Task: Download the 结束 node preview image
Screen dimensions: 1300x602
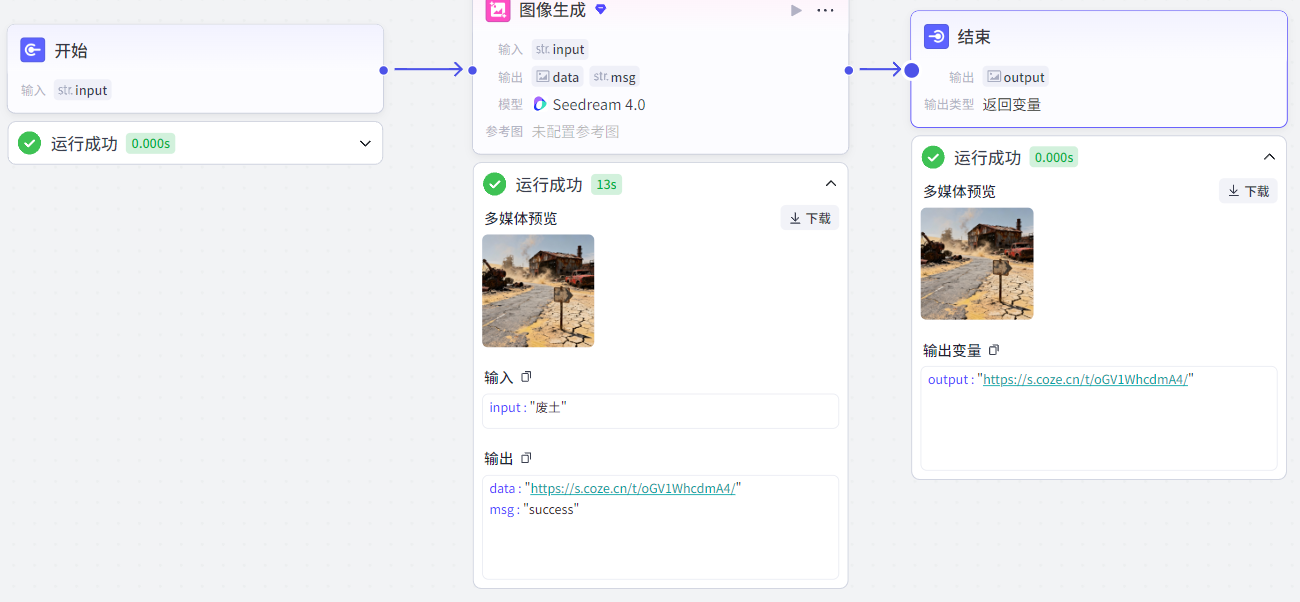Action: pyautogui.click(x=1248, y=191)
